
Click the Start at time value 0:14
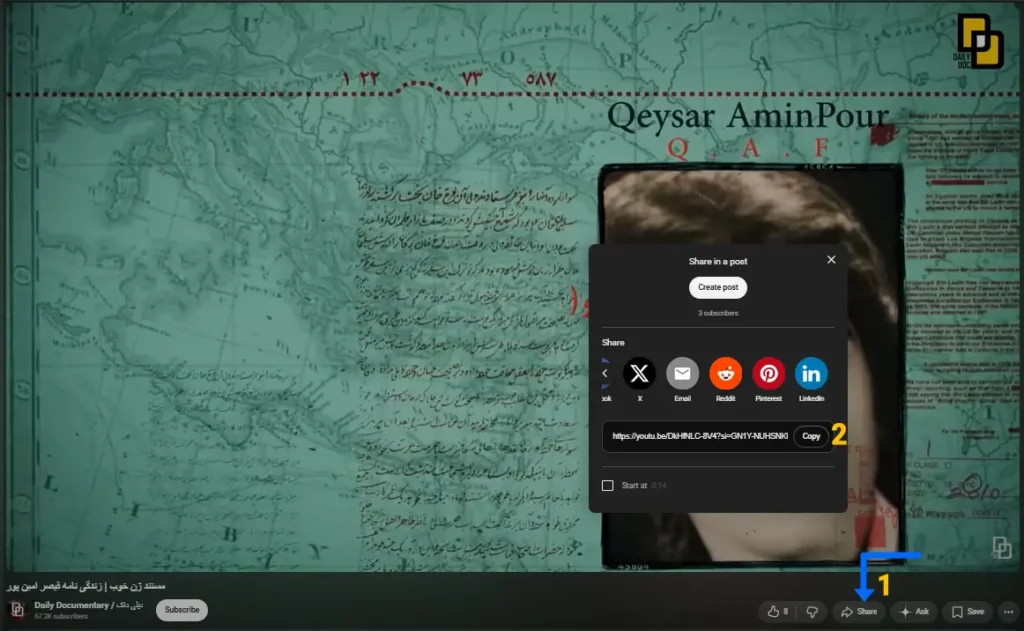pyautogui.click(x=659, y=486)
